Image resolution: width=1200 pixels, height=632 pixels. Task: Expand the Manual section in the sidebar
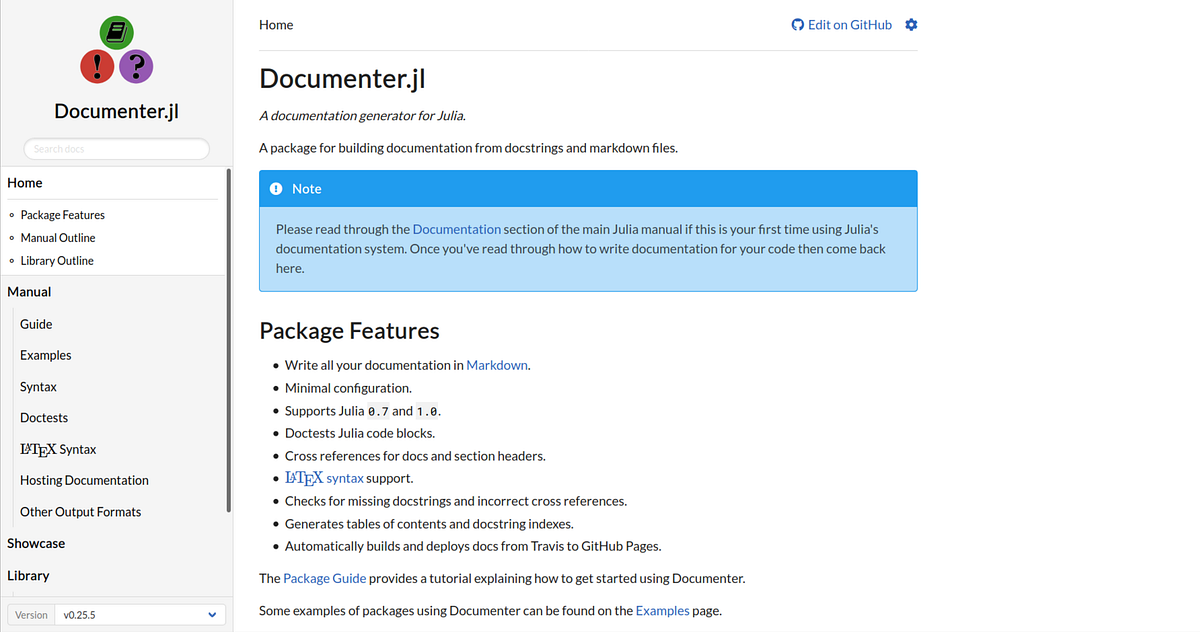coord(29,291)
